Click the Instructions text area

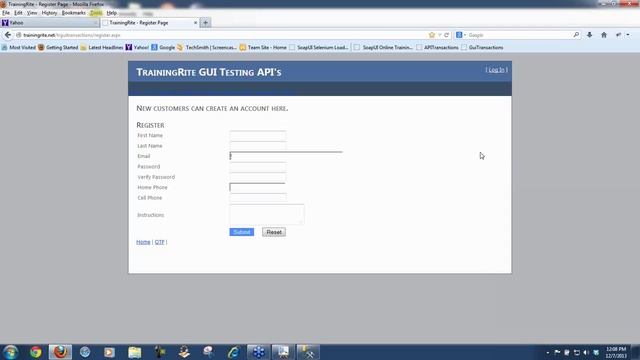(x=267, y=214)
